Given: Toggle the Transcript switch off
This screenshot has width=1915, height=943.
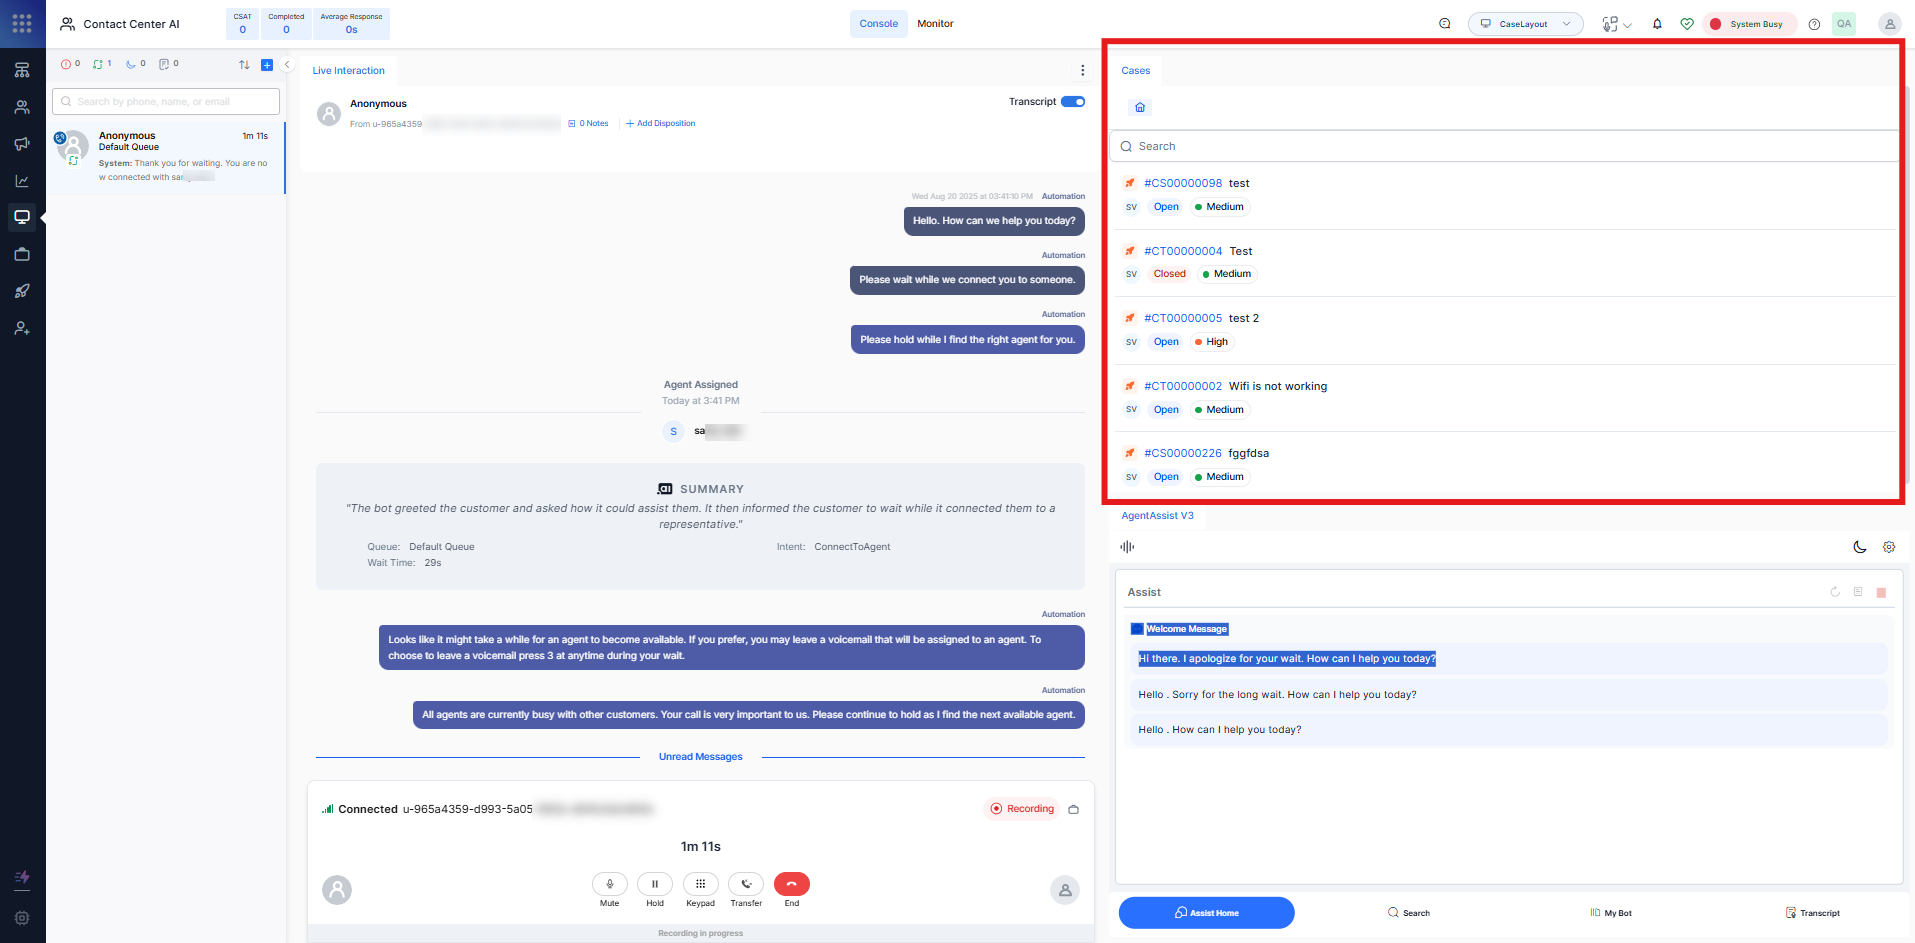Looking at the screenshot, I should click(x=1073, y=102).
